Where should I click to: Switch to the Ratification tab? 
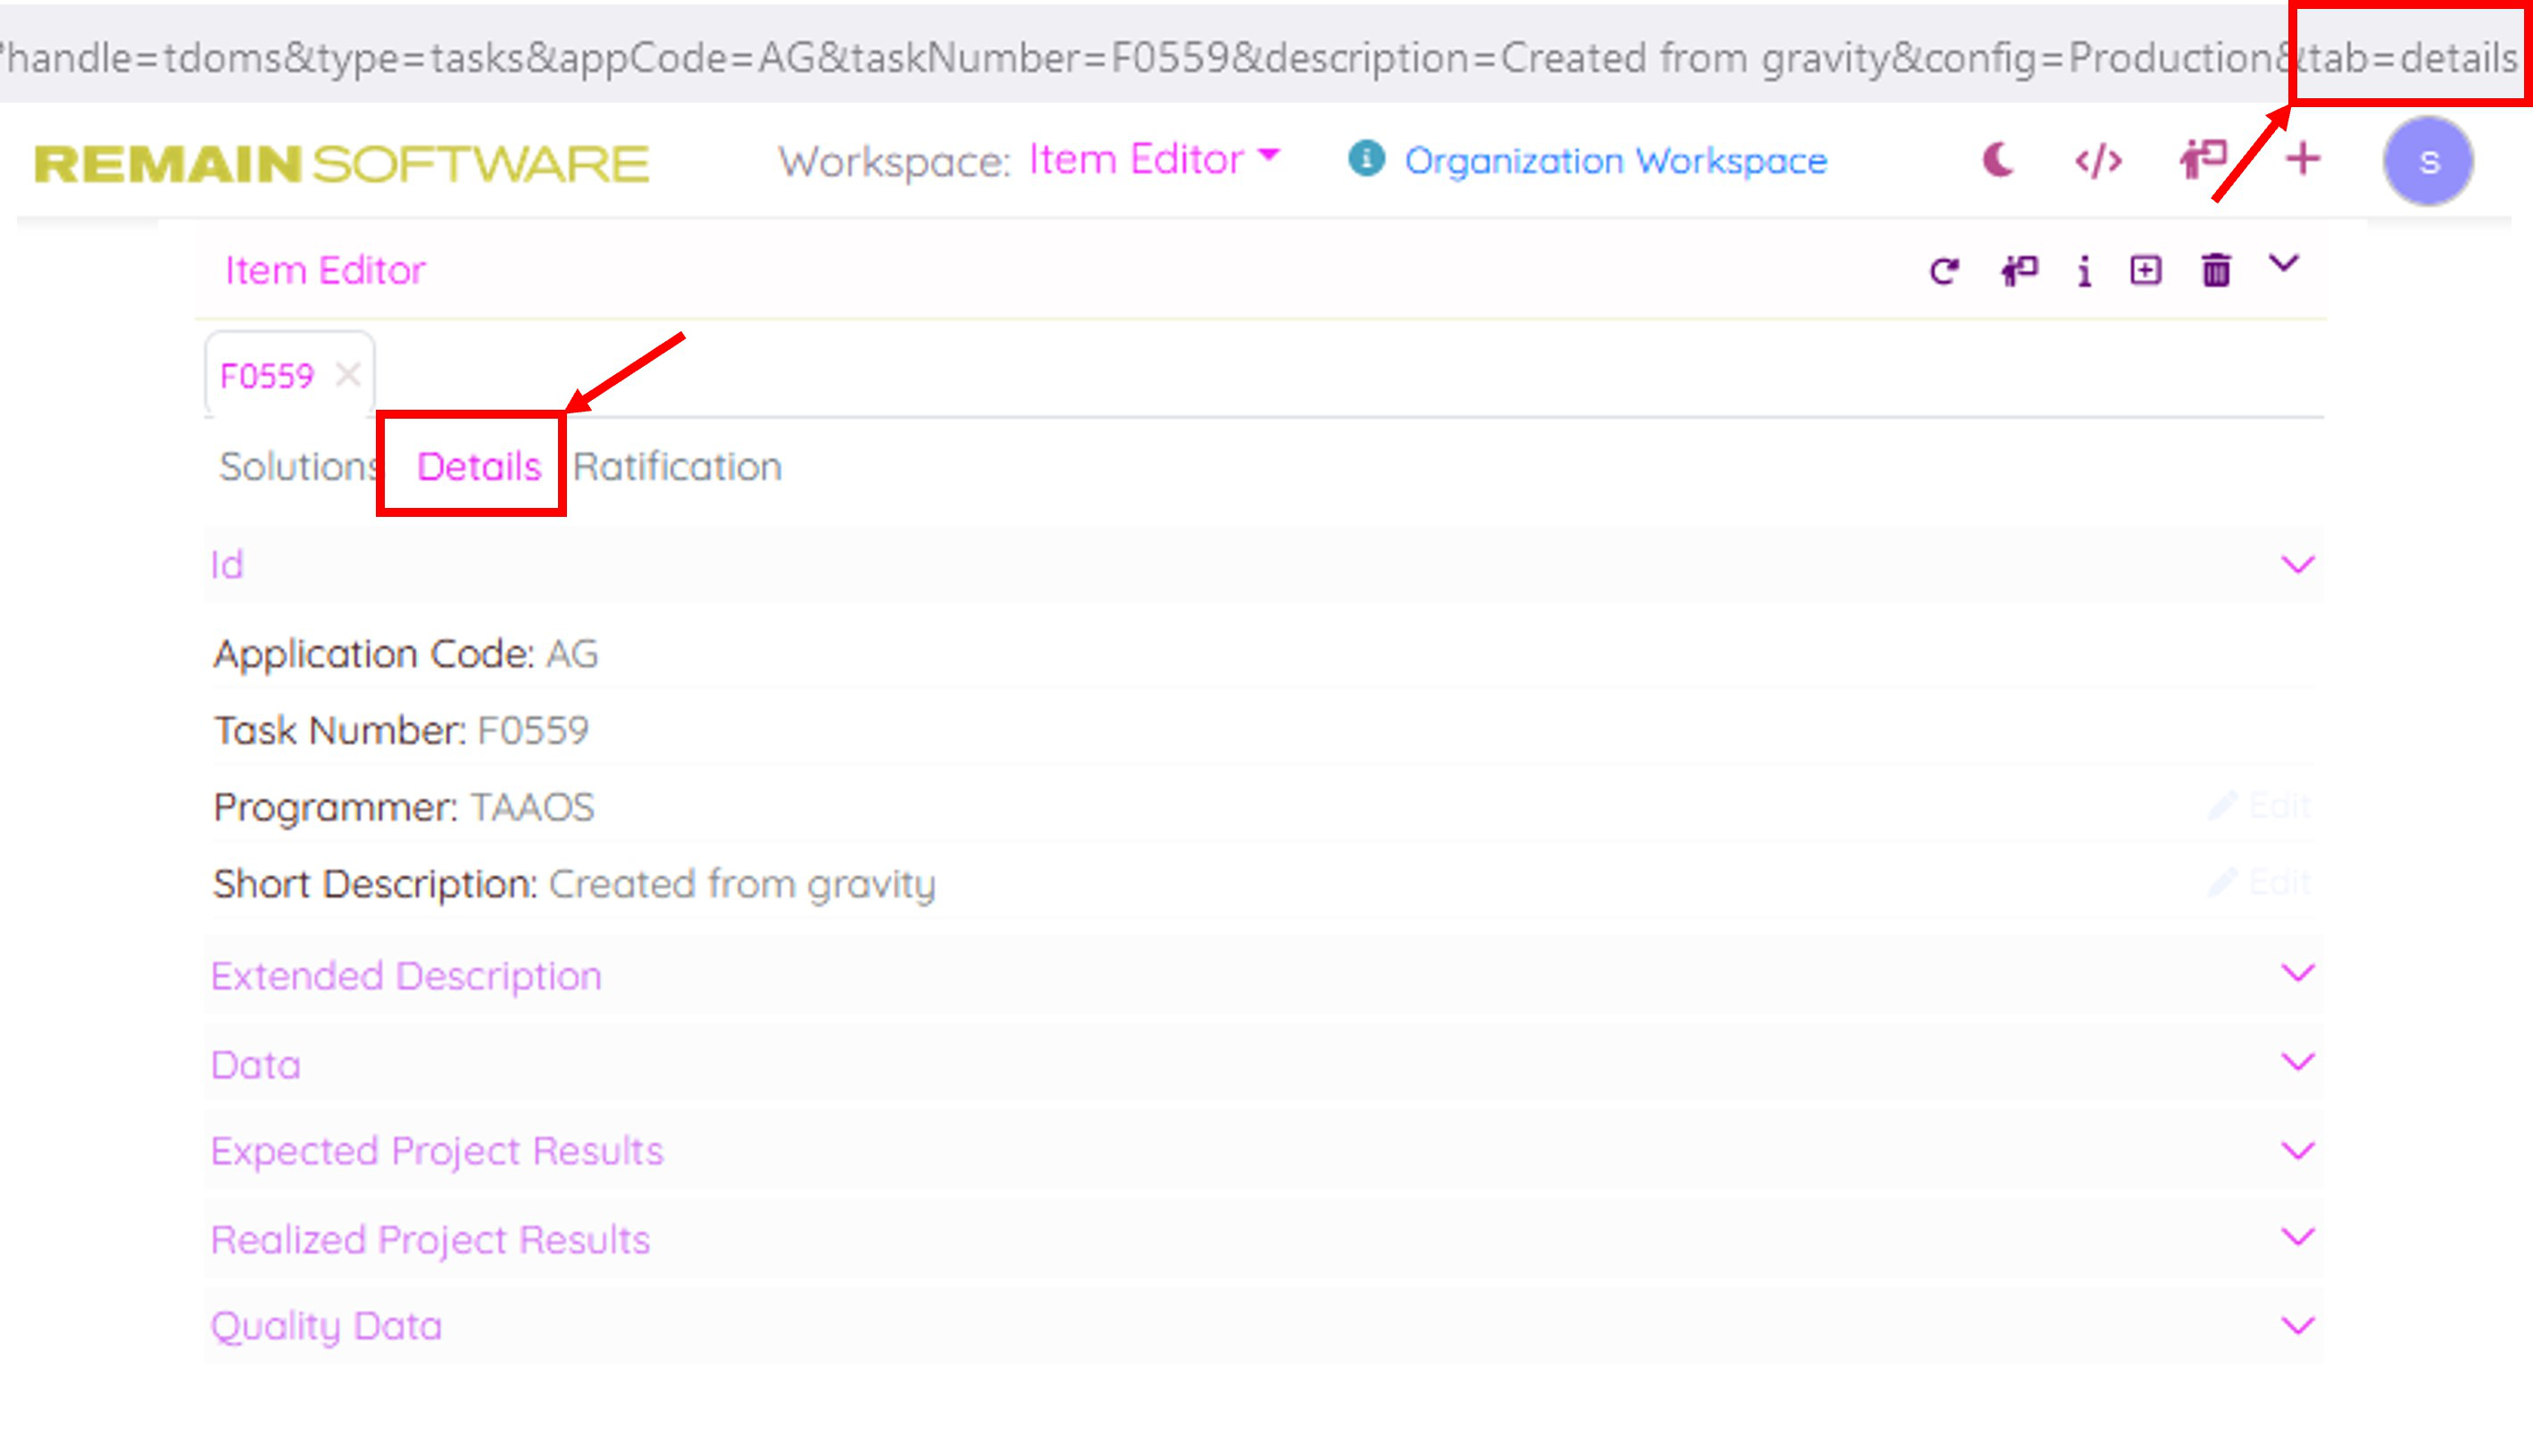pyautogui.click(x=677, y=467)
